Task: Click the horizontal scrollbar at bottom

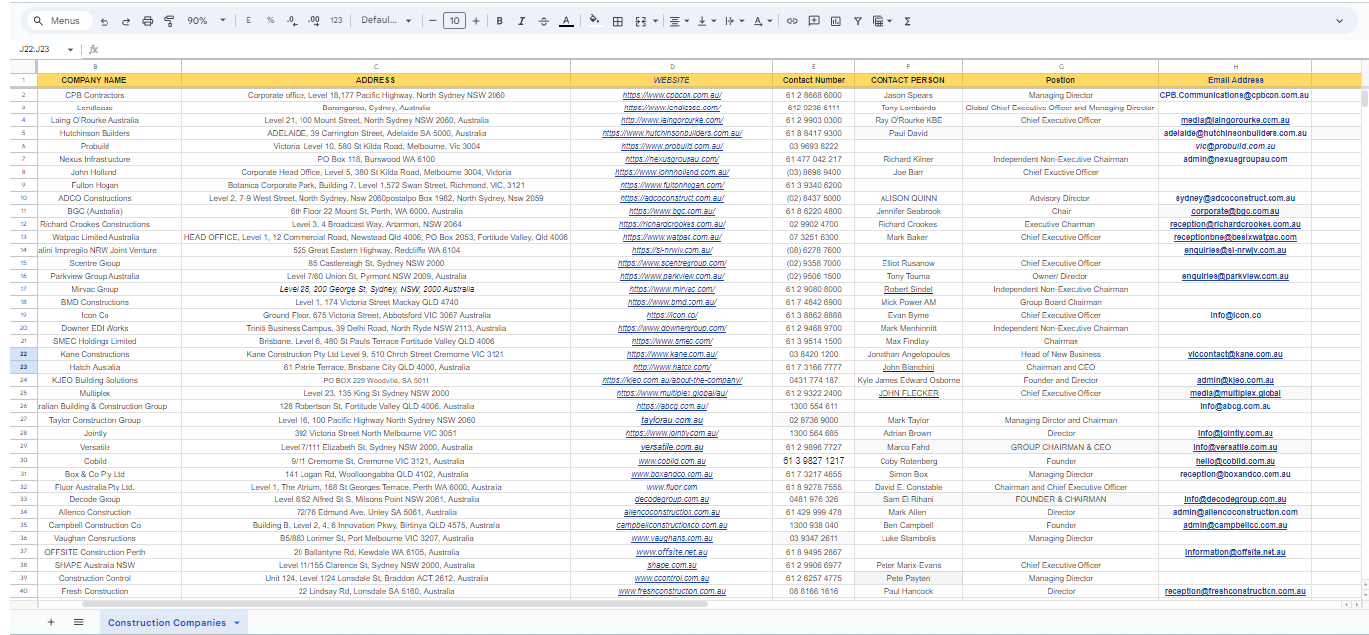Action: [x=395, y=604]
